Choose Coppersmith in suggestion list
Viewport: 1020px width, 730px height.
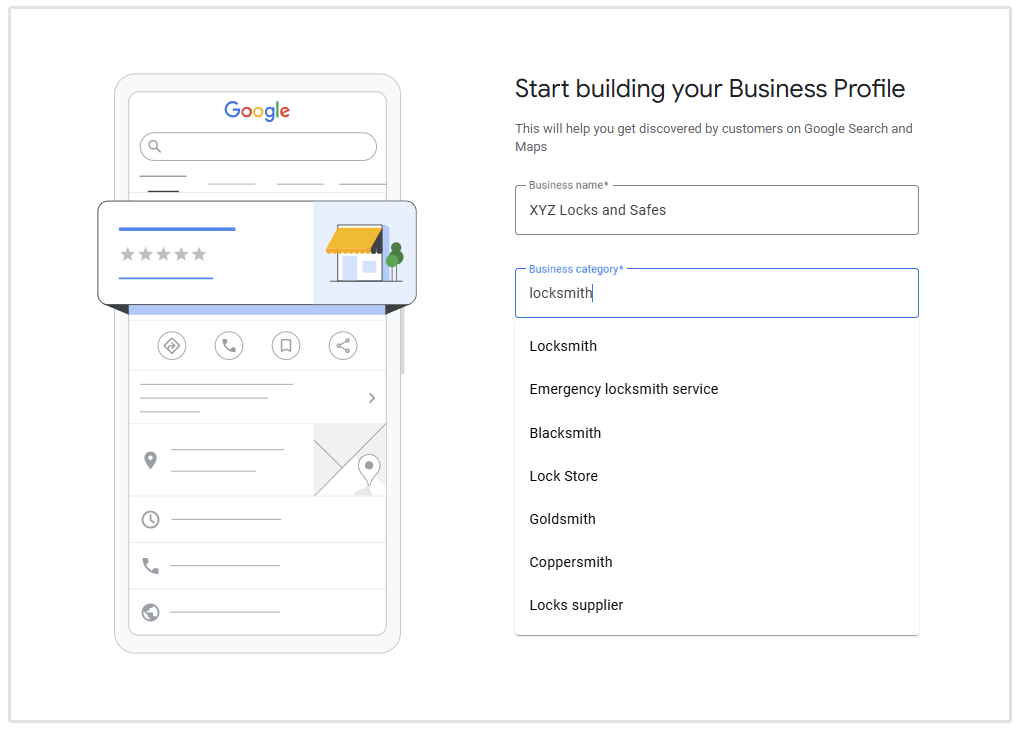coord(570,562)
